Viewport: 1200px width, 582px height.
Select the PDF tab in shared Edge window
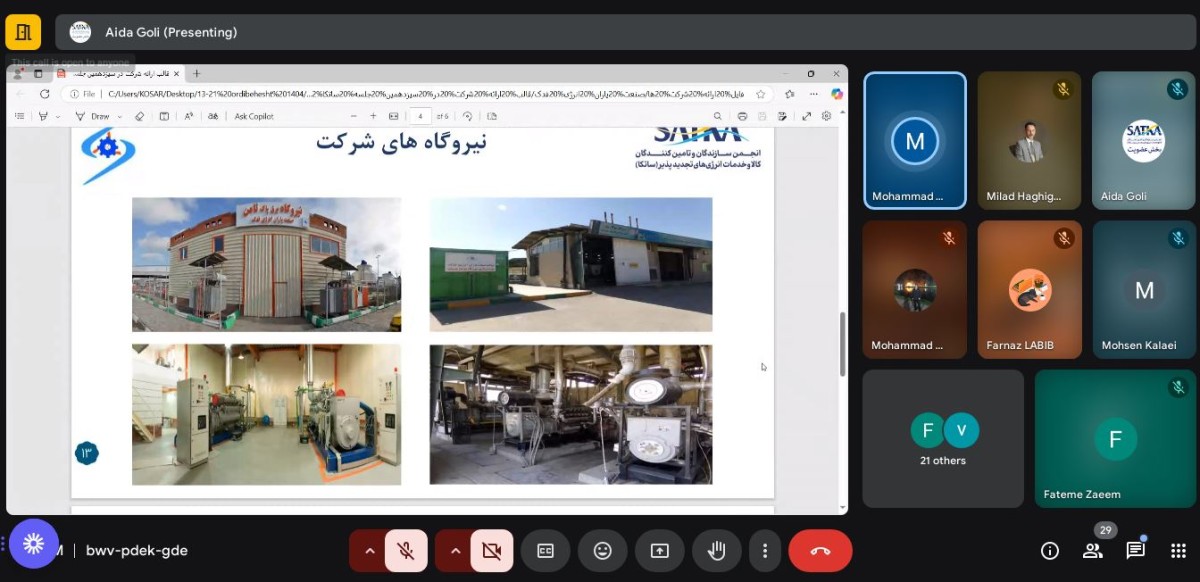pos(117,73)
